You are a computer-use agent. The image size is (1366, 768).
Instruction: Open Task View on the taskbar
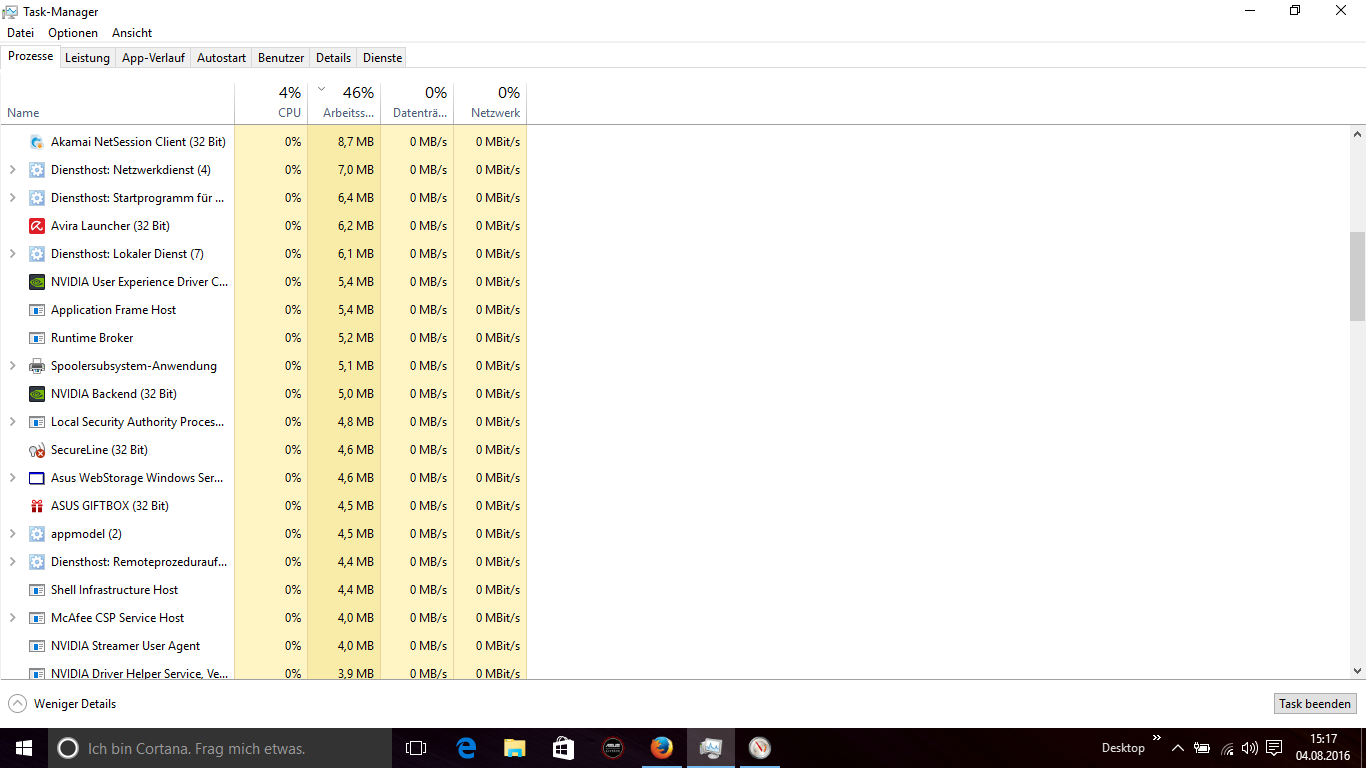tap(416, 748)
